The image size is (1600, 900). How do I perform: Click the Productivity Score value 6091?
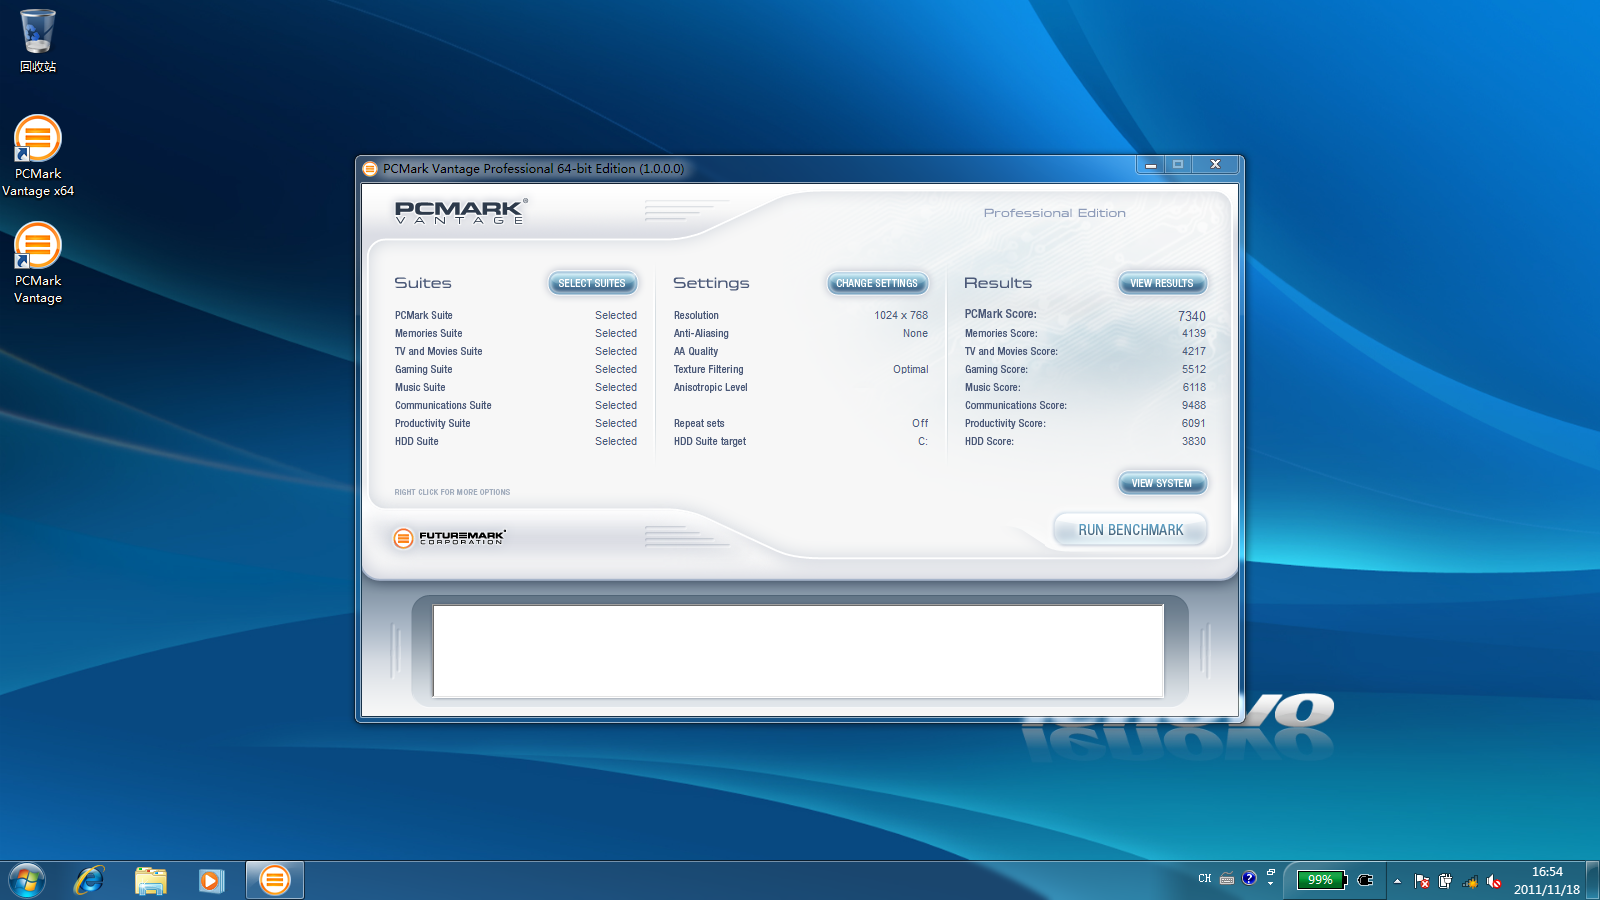click(x=1194, y=423)
